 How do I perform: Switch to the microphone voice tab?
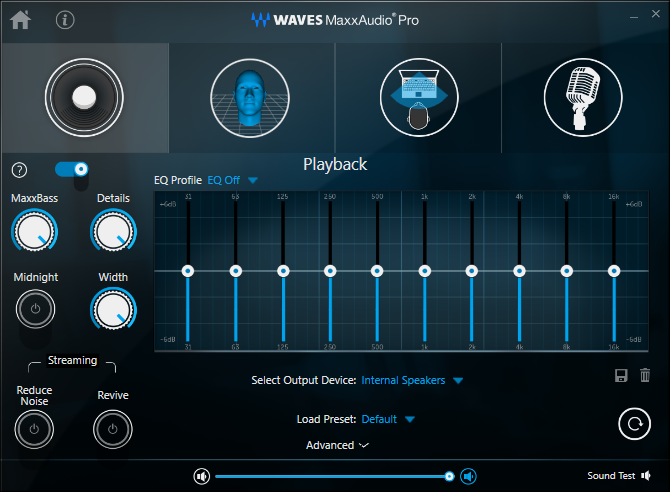pos(583,98)
